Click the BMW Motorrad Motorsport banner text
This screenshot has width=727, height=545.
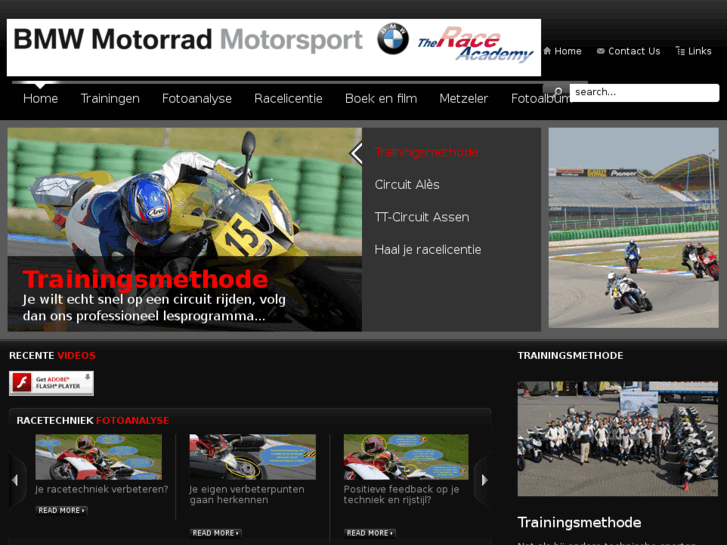tap(188, 39)
